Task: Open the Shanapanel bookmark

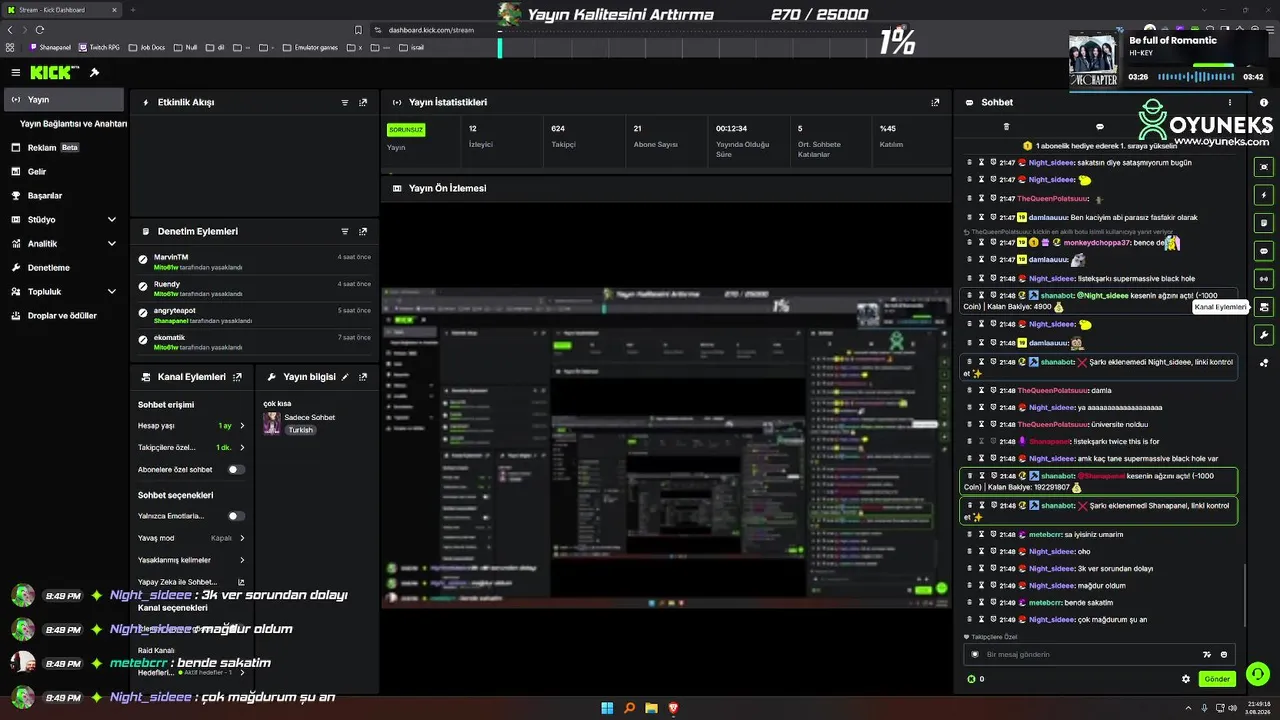Action: 51,47
